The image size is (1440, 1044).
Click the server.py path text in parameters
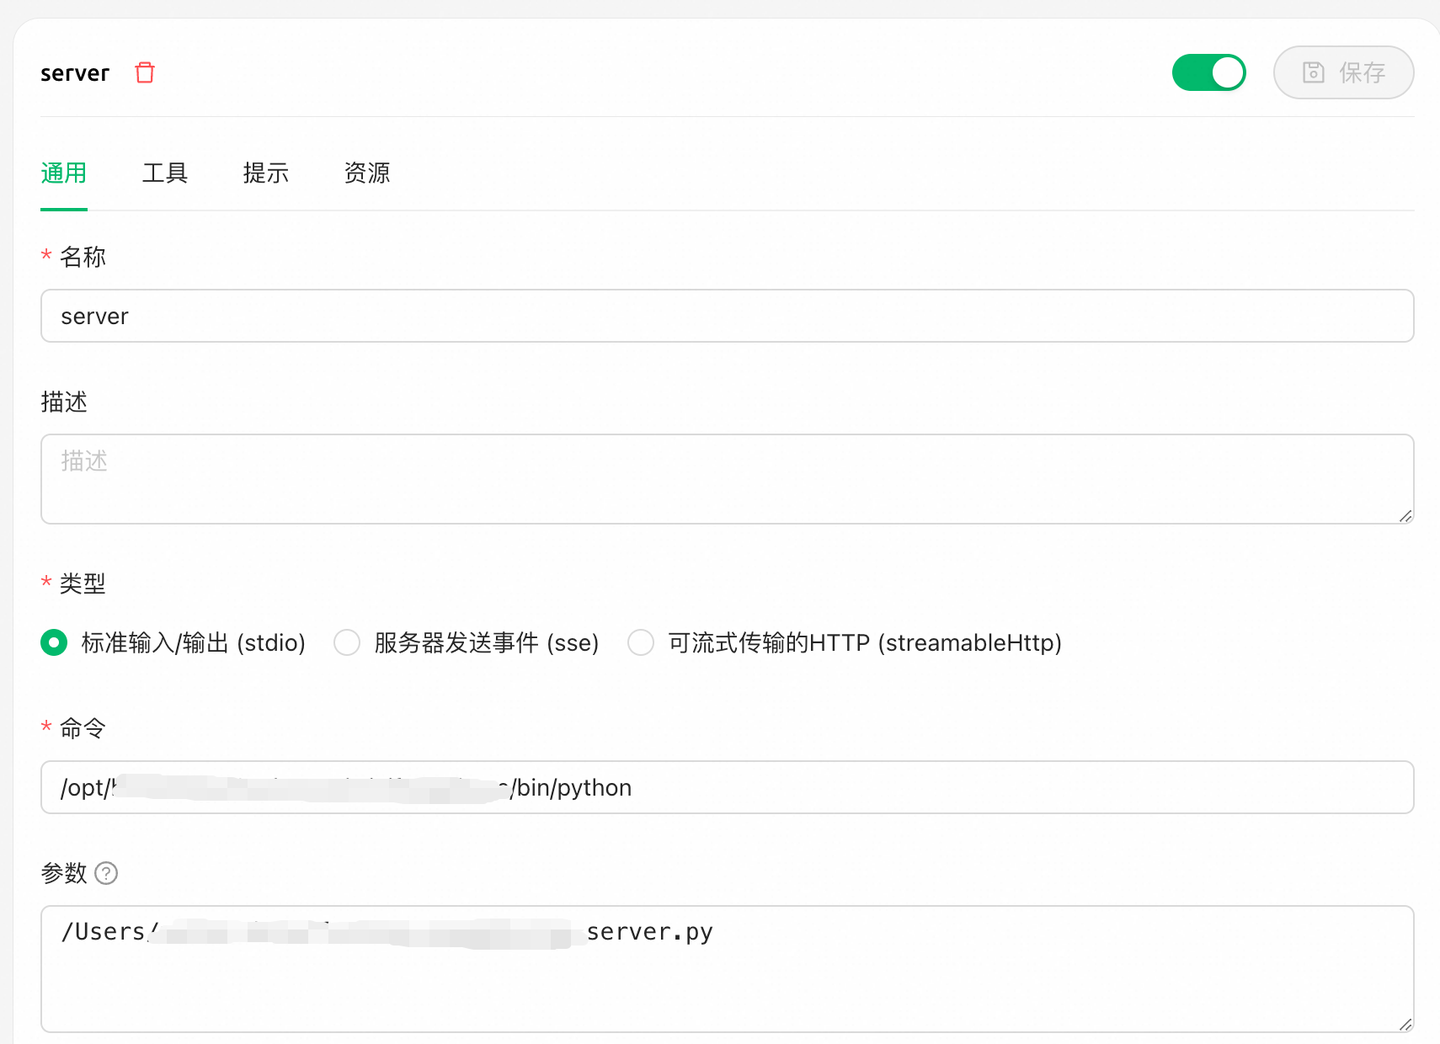coord(650,931)
